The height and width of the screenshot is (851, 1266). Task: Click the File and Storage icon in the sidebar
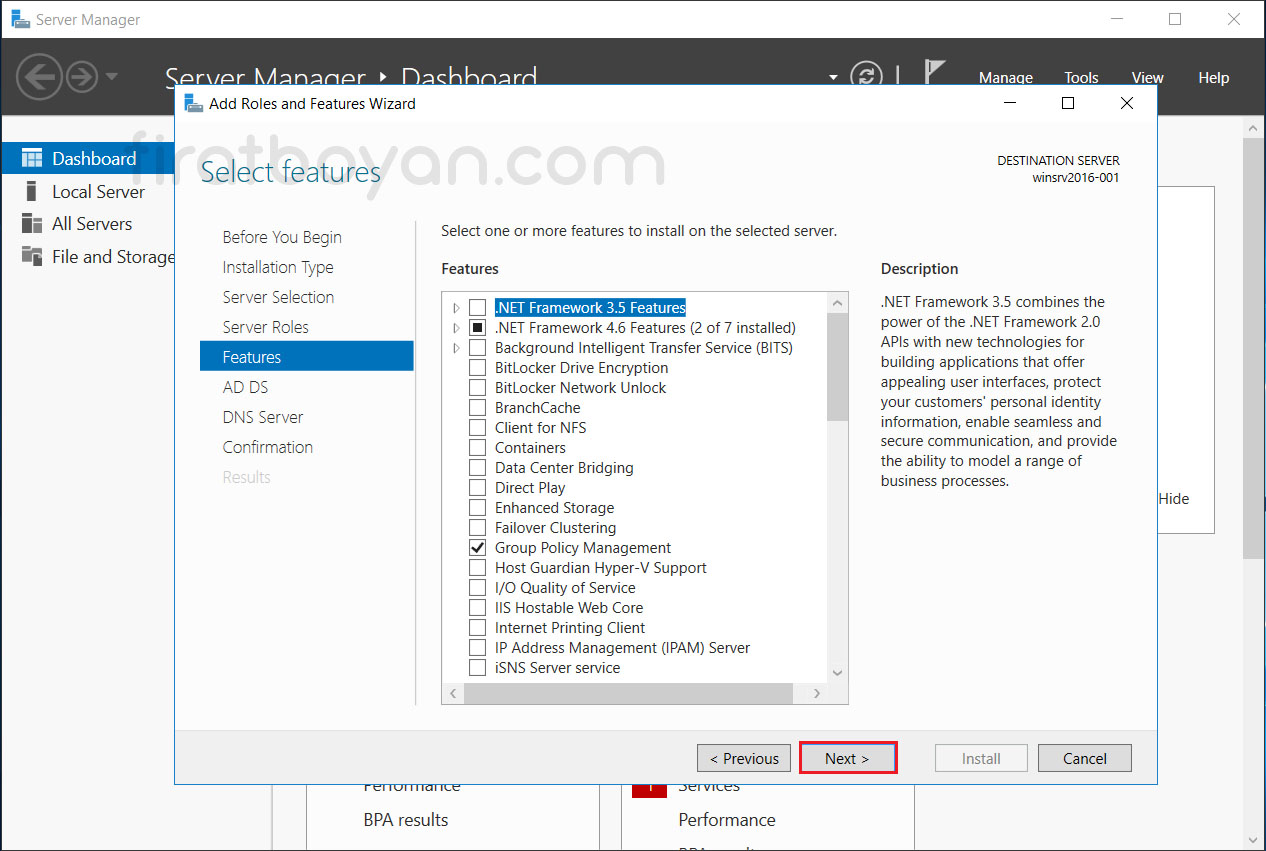(x=32, y=256)
